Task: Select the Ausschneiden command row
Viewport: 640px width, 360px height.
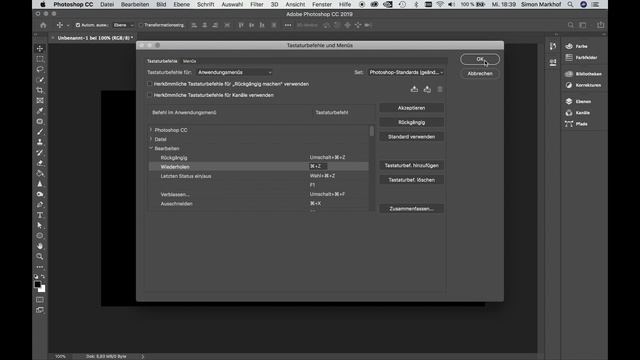Action: 258,203
